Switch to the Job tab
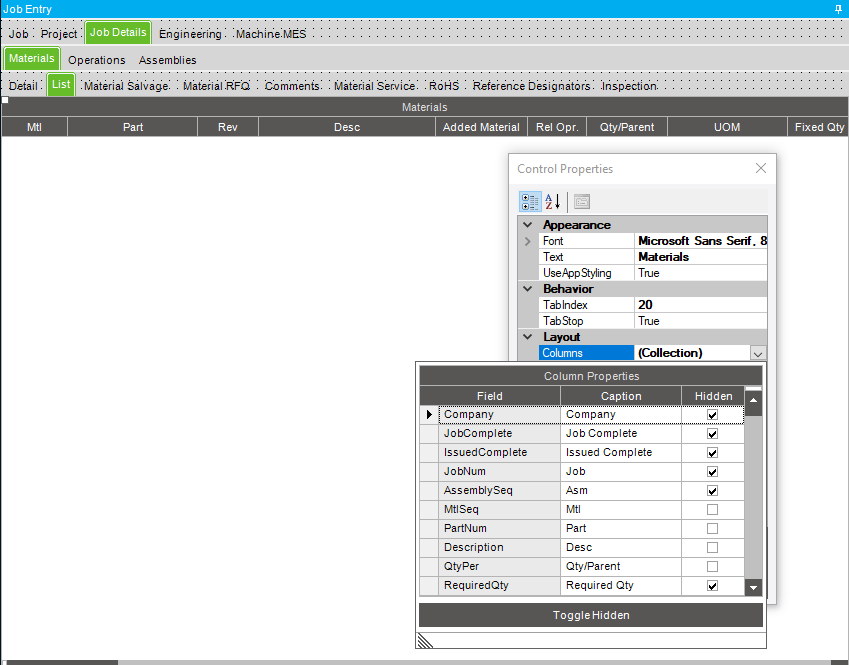The height and width of the screenshot is (665, 849). 18,34
